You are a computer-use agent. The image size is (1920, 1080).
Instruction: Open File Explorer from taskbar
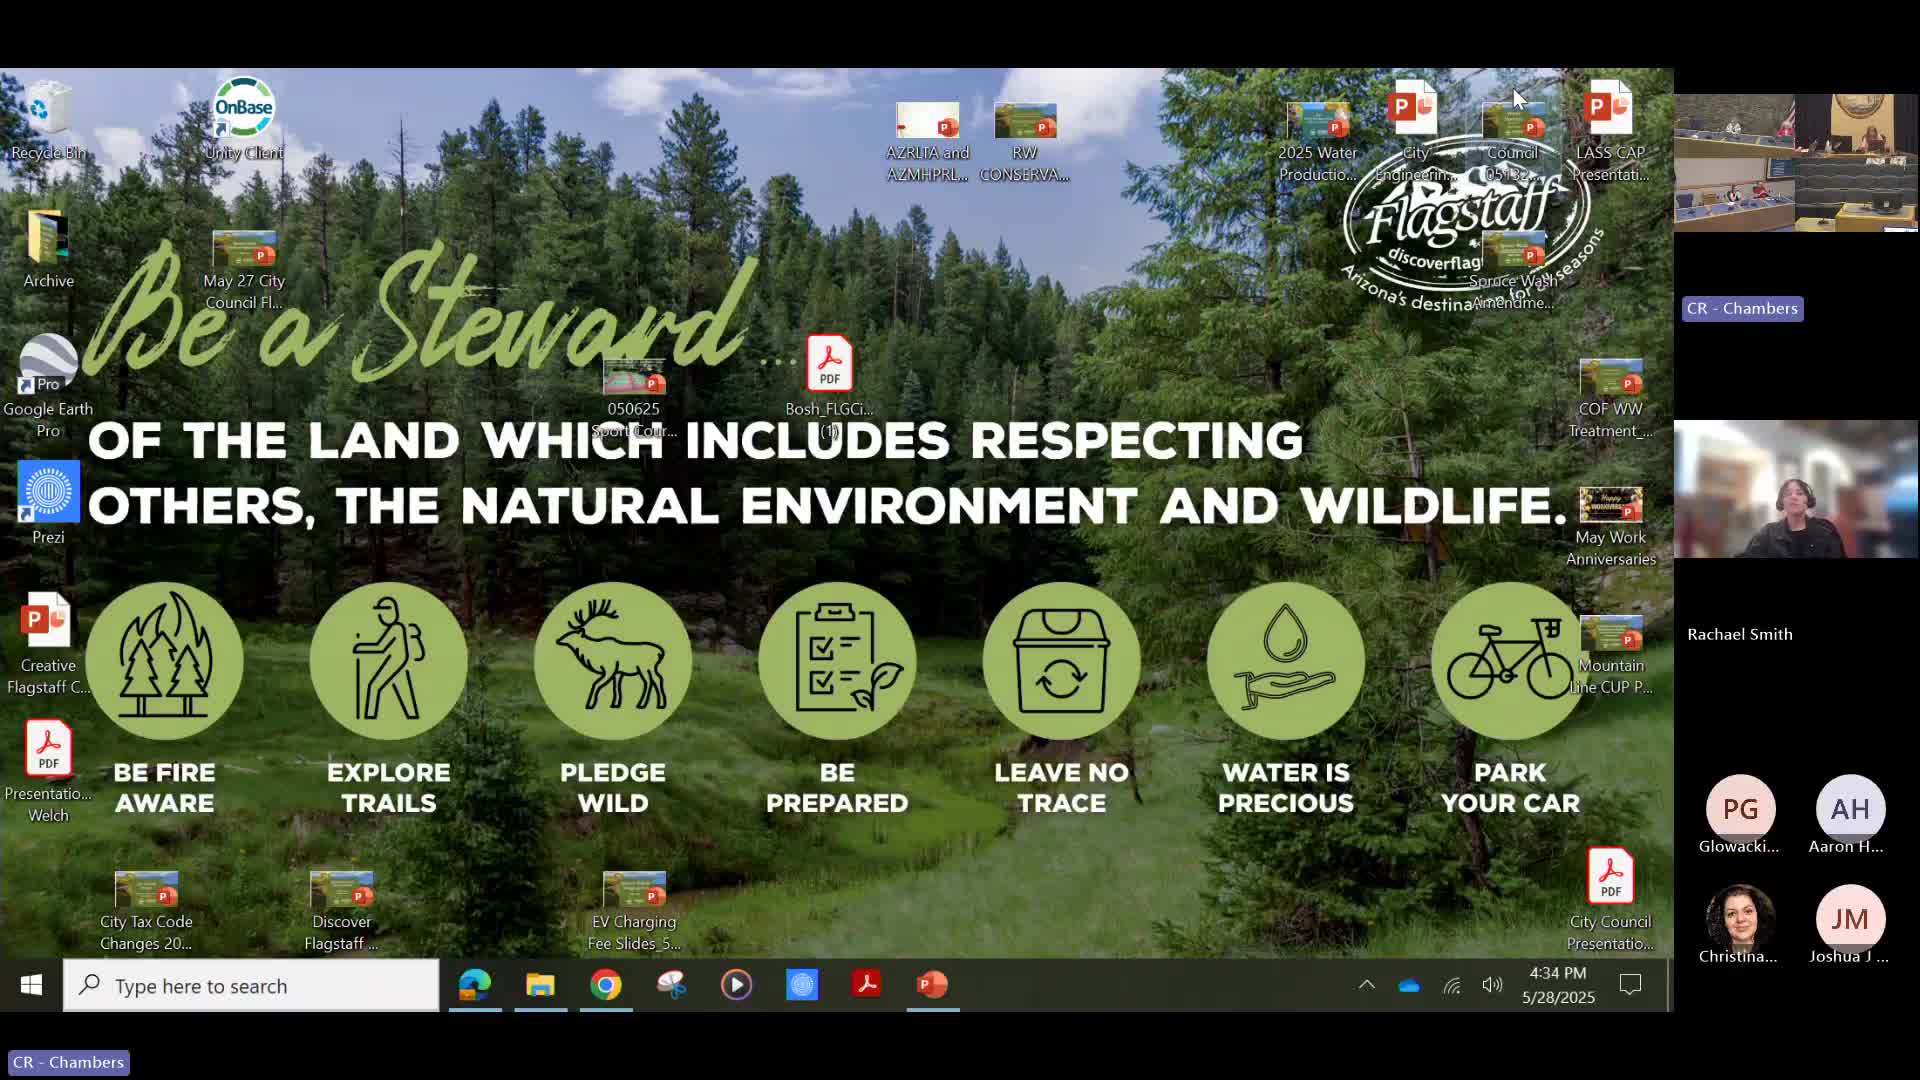pos(540,985)
